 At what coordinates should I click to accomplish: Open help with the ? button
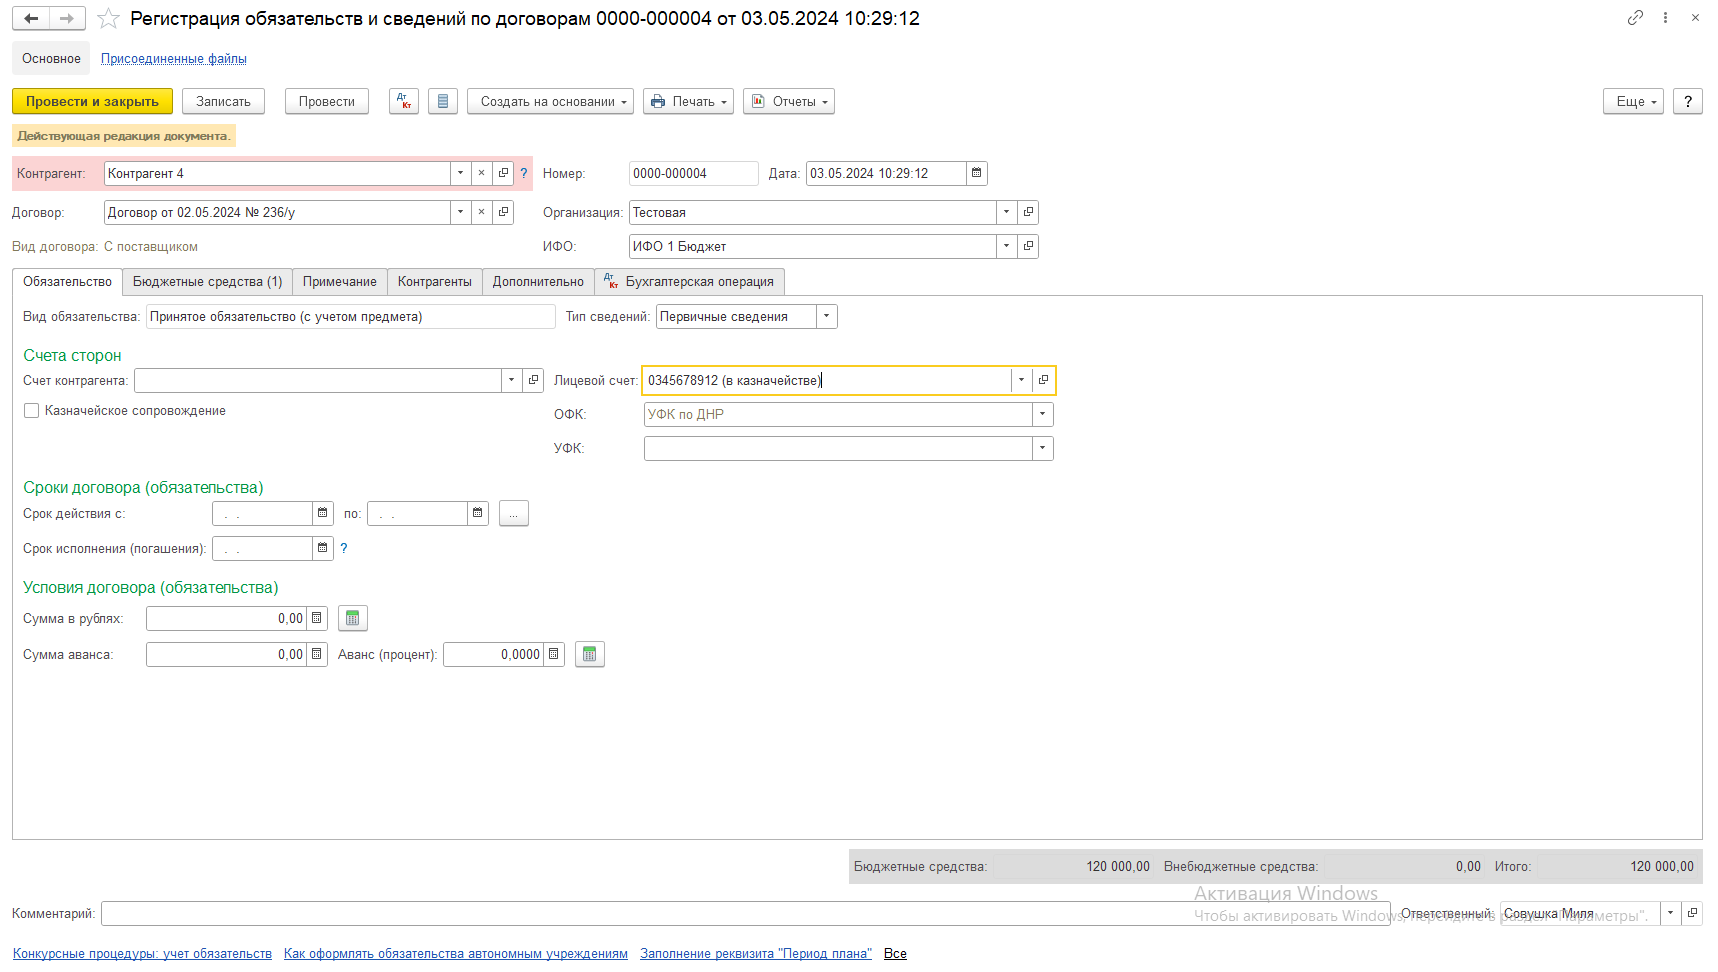pos(1688,101)
